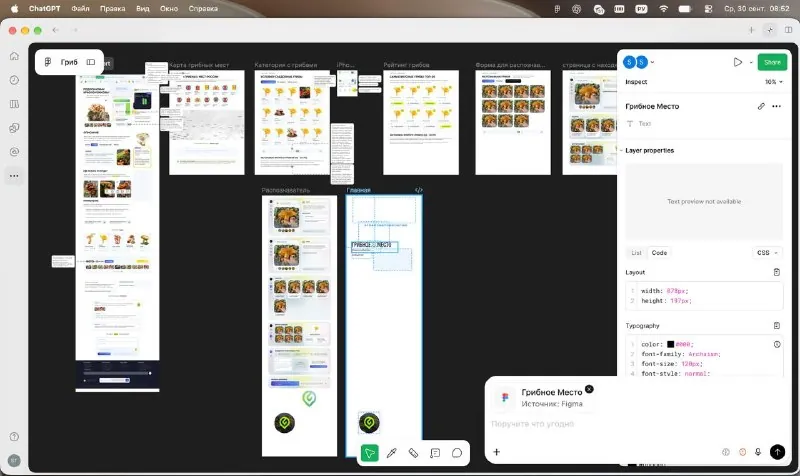Screen dimensions: 800x476
Task: Select the Move cursor tool in Figma toolbar
Action: coord(369,453)
